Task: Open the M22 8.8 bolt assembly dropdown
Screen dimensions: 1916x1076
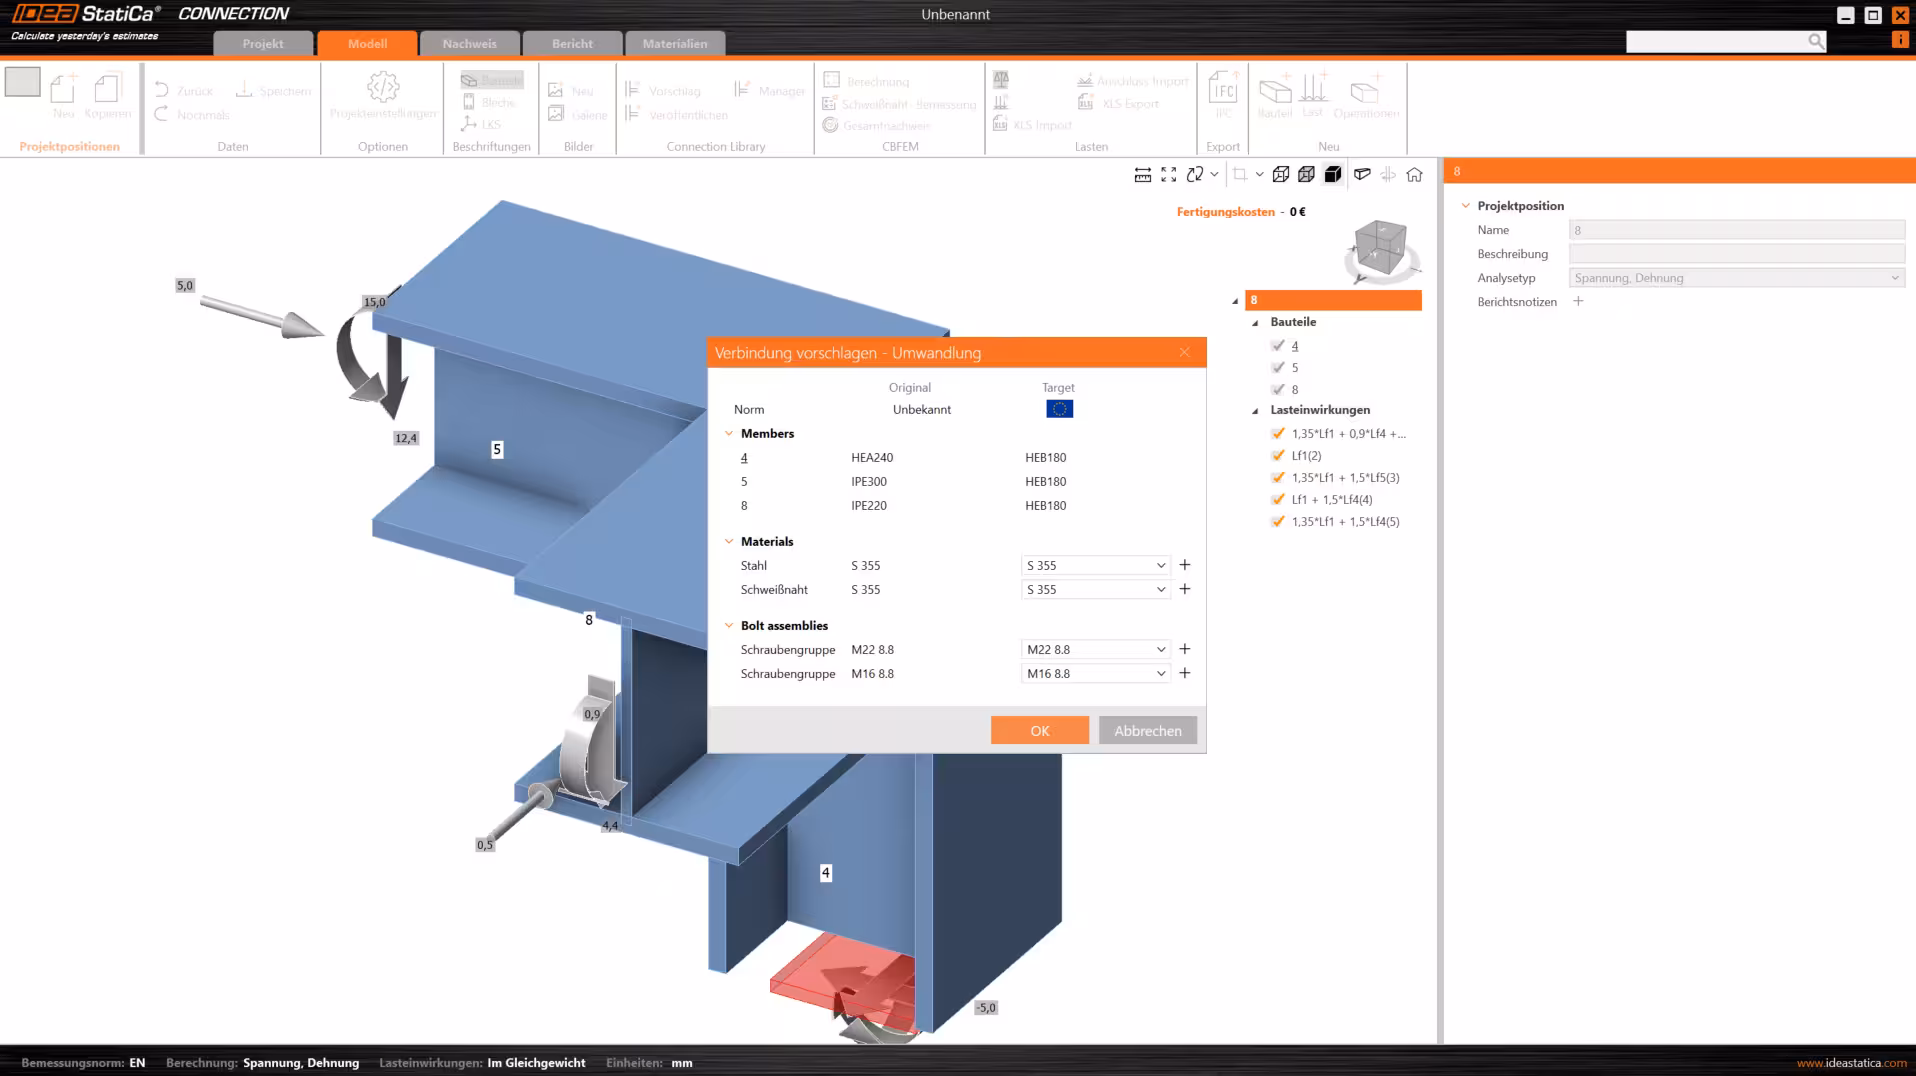Action: (x=1095, y=650)
